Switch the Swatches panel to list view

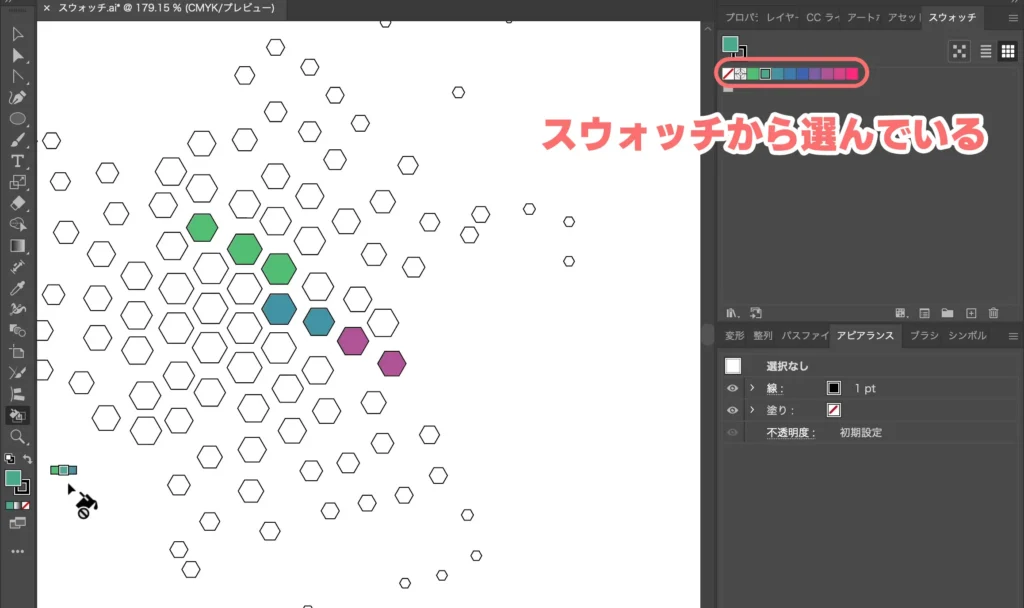point(985,52)
